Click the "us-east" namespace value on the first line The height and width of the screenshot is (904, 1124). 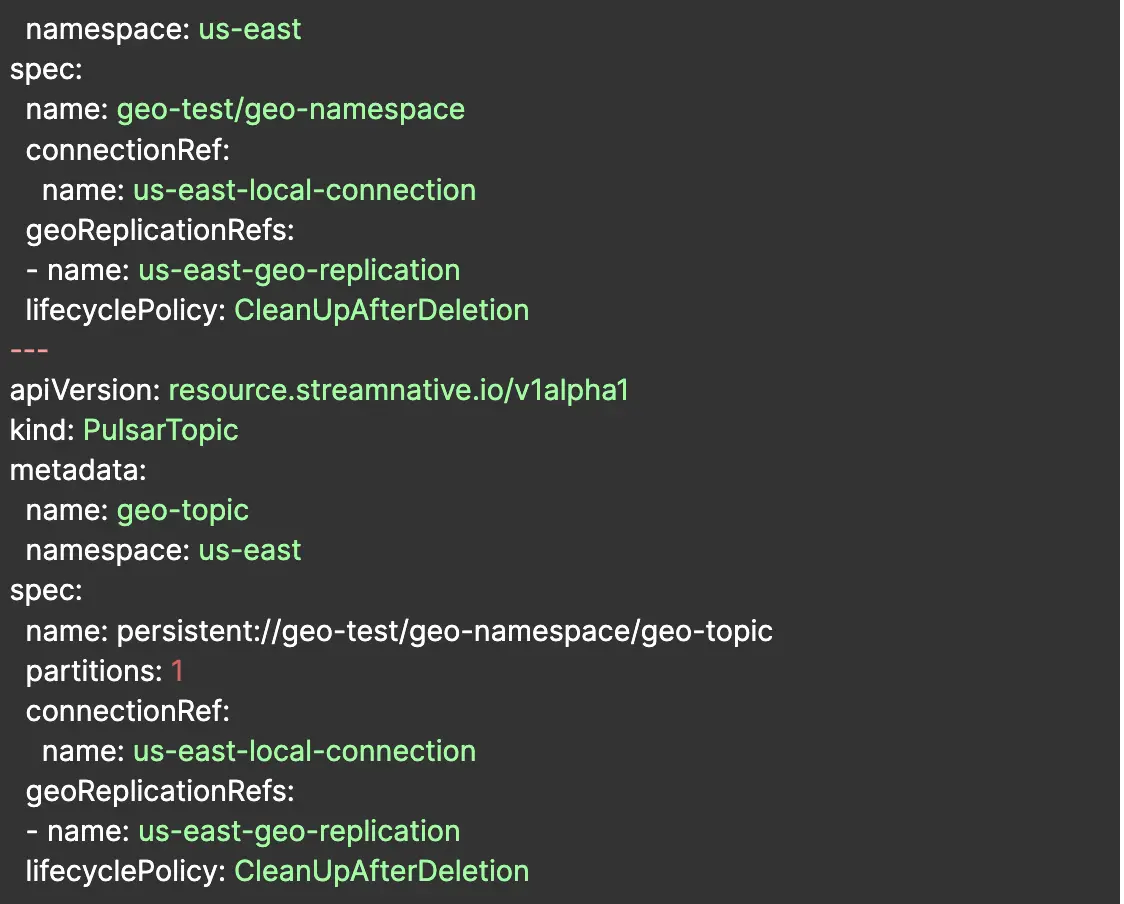[249, 29]
